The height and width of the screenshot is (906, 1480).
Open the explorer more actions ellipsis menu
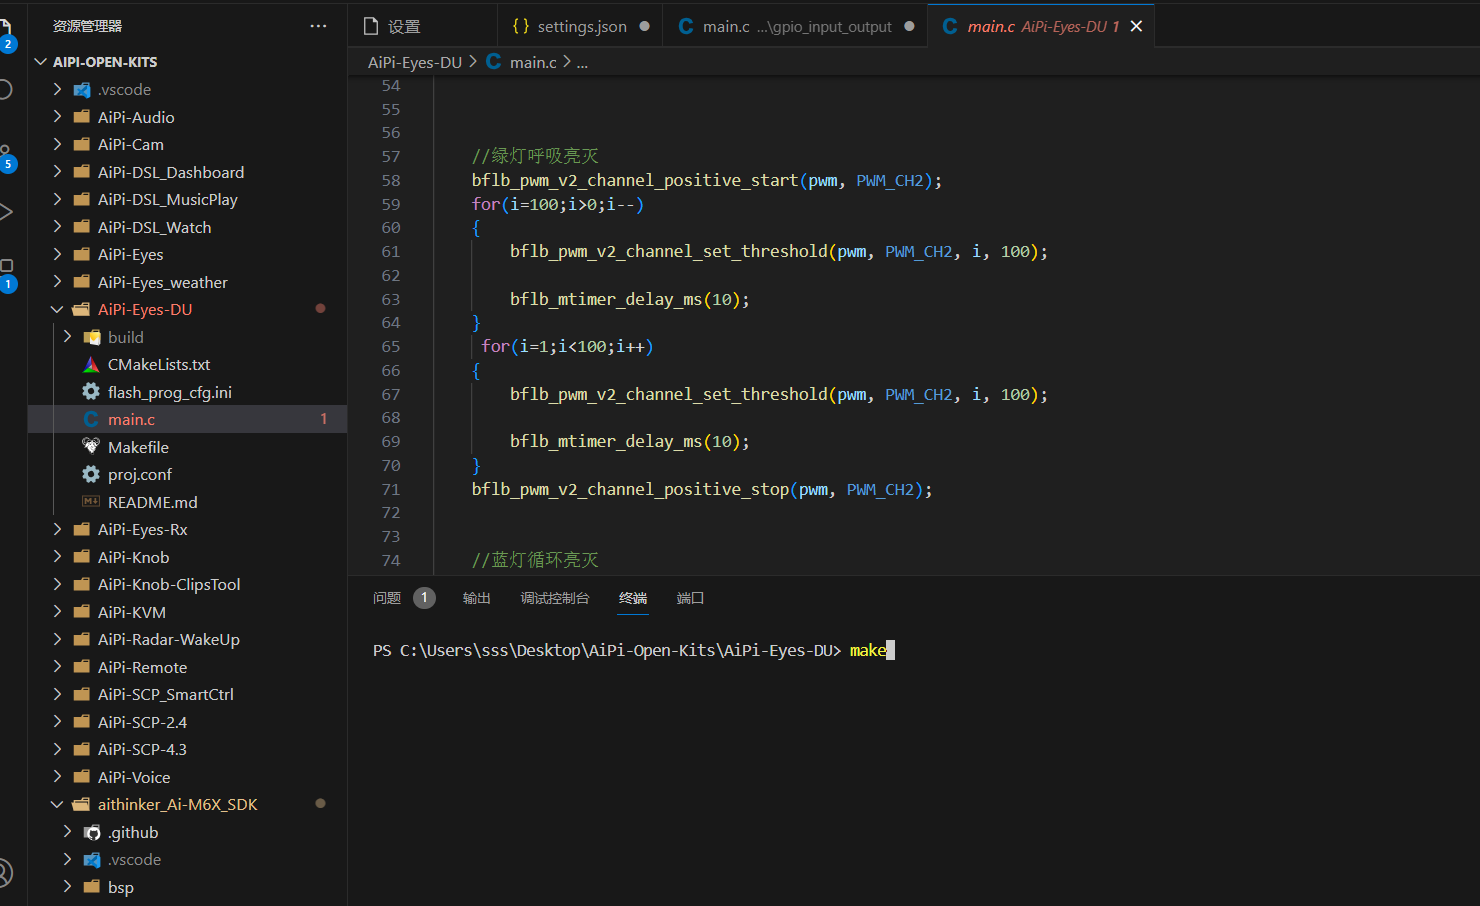318,26
